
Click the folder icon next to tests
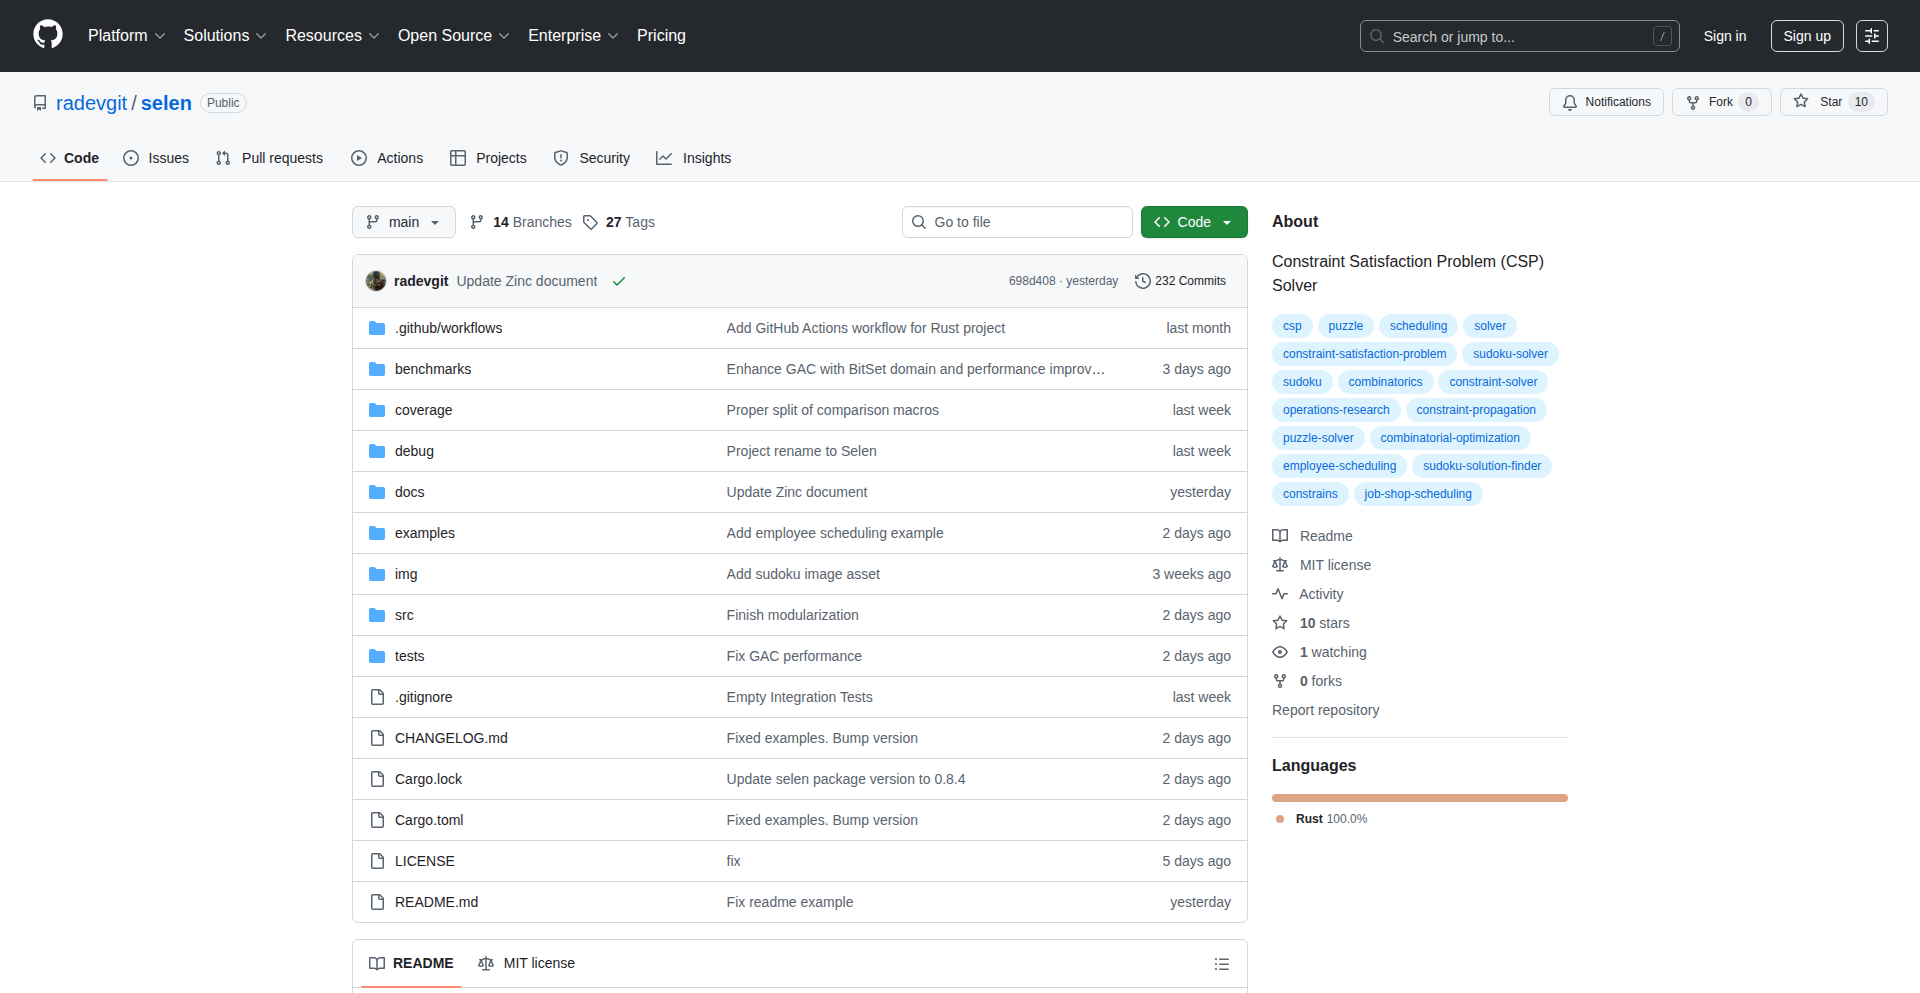[377, 656]
